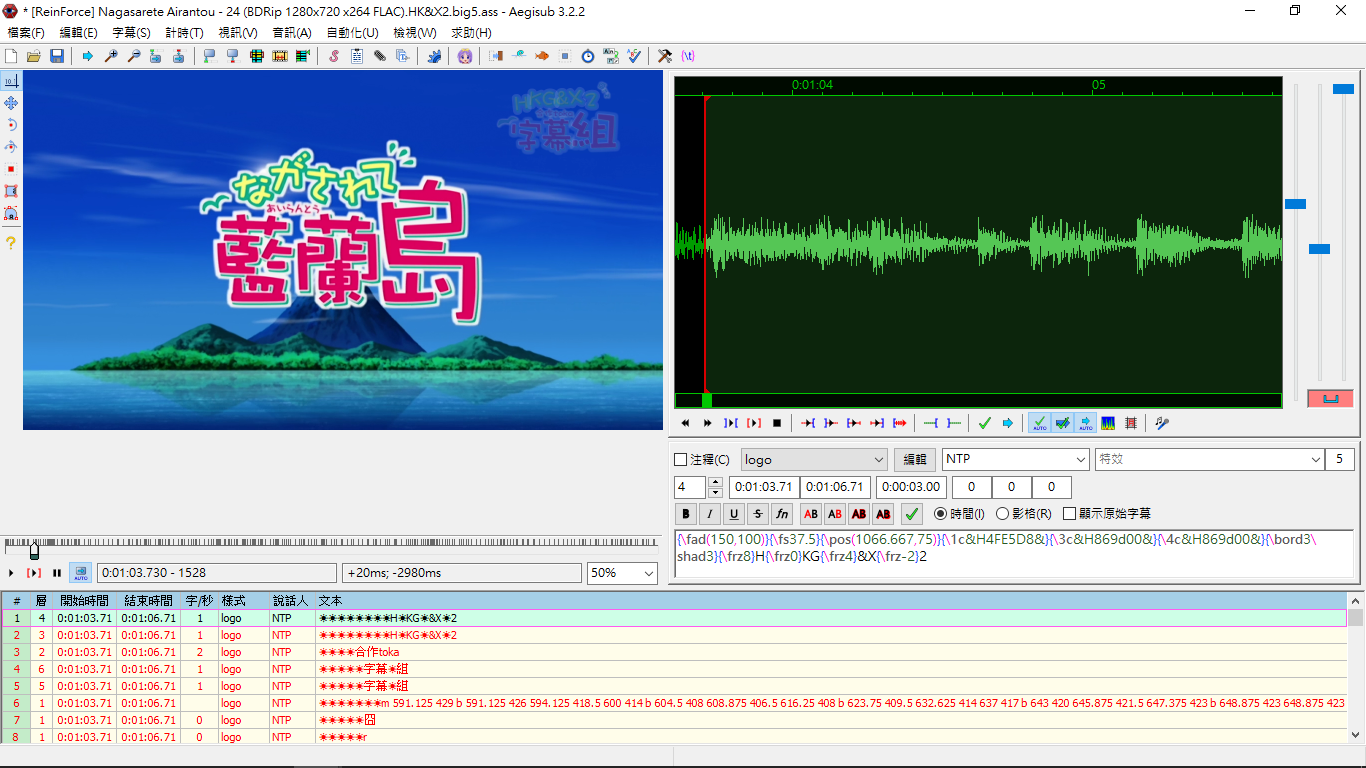
Task: Open the 字幕(S) menu
Action: click(131, 33)
